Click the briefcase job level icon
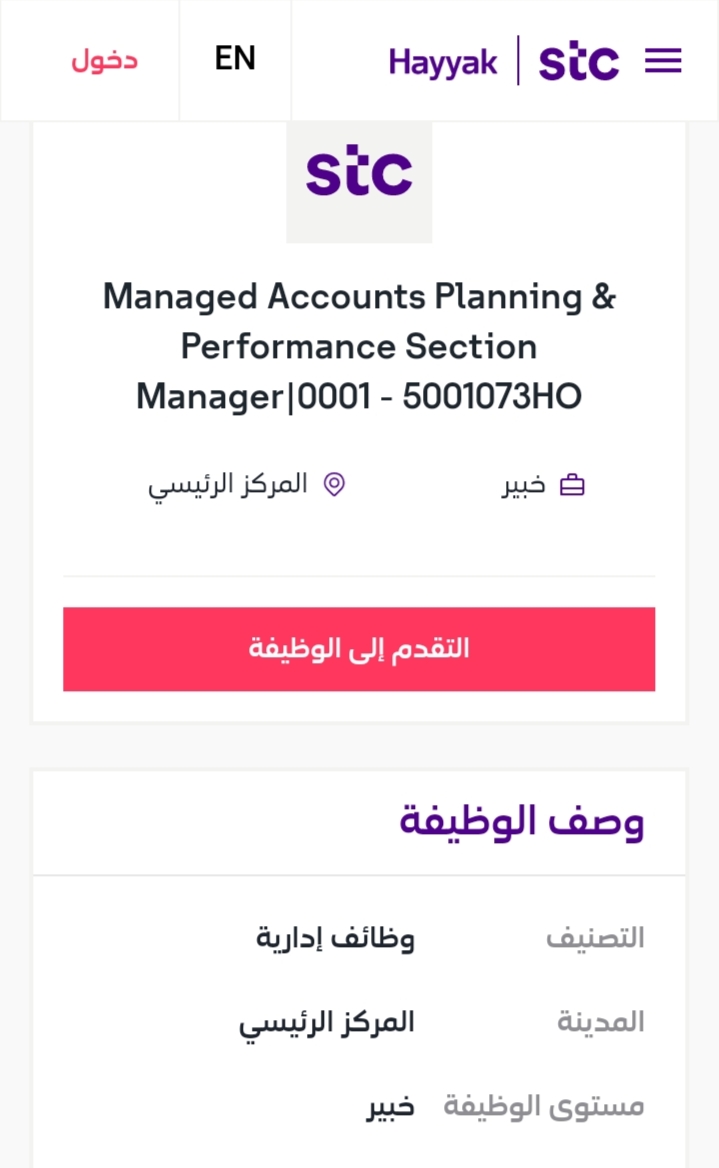The image size is (719, 1168). tap(572, 485)
